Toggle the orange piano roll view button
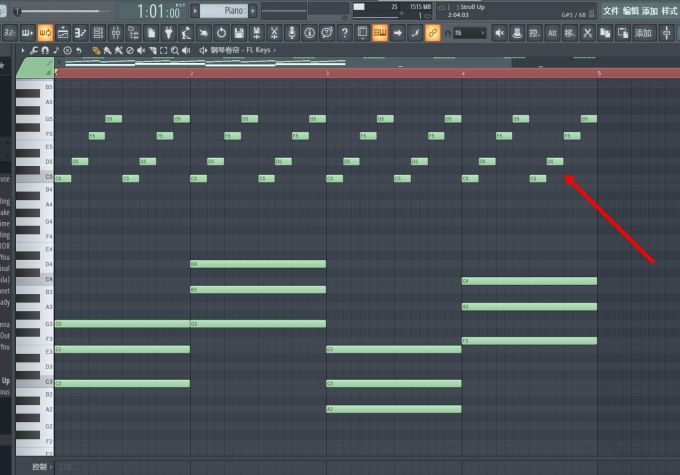This screenshot has width=680, height=475. tap(380, 33)
